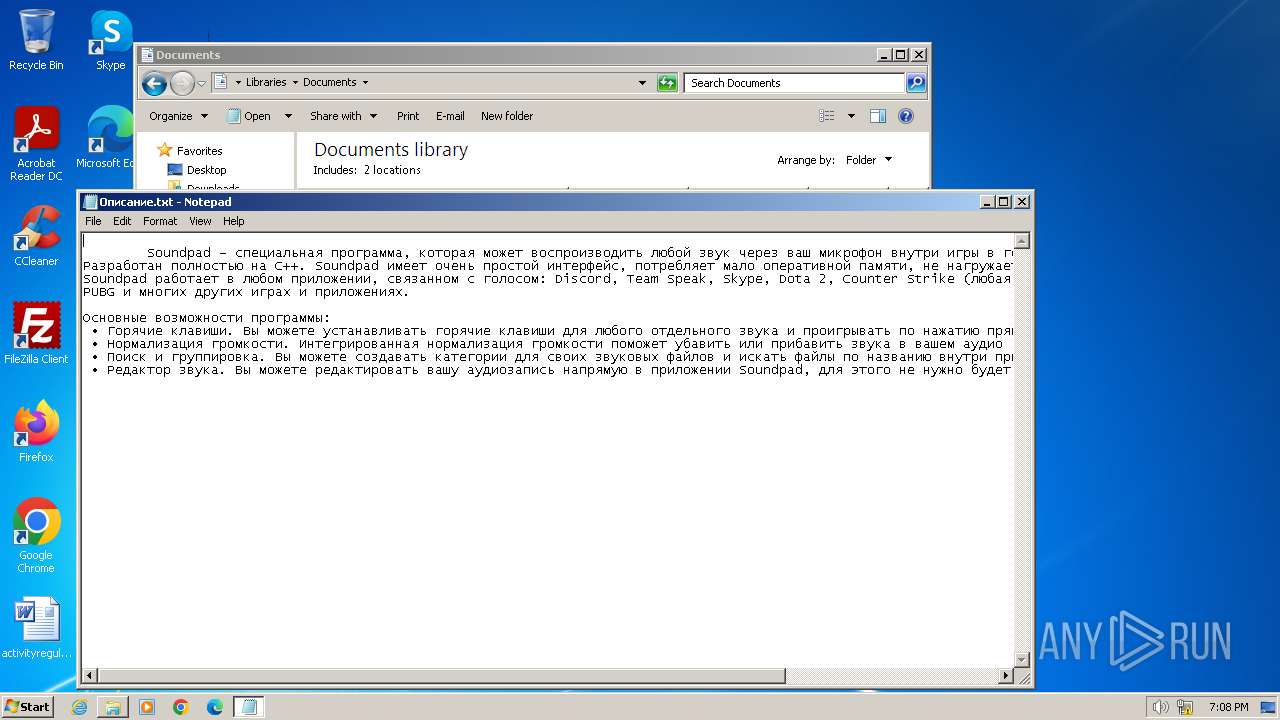Screen dimensions: 1280x720
Task: Click the '2 locations' link
Action: 392,170
